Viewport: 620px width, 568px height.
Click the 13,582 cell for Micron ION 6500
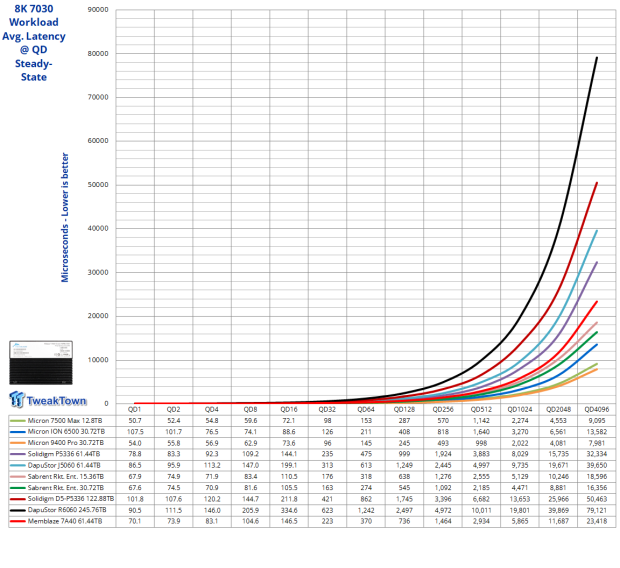[x=597, y=432]
